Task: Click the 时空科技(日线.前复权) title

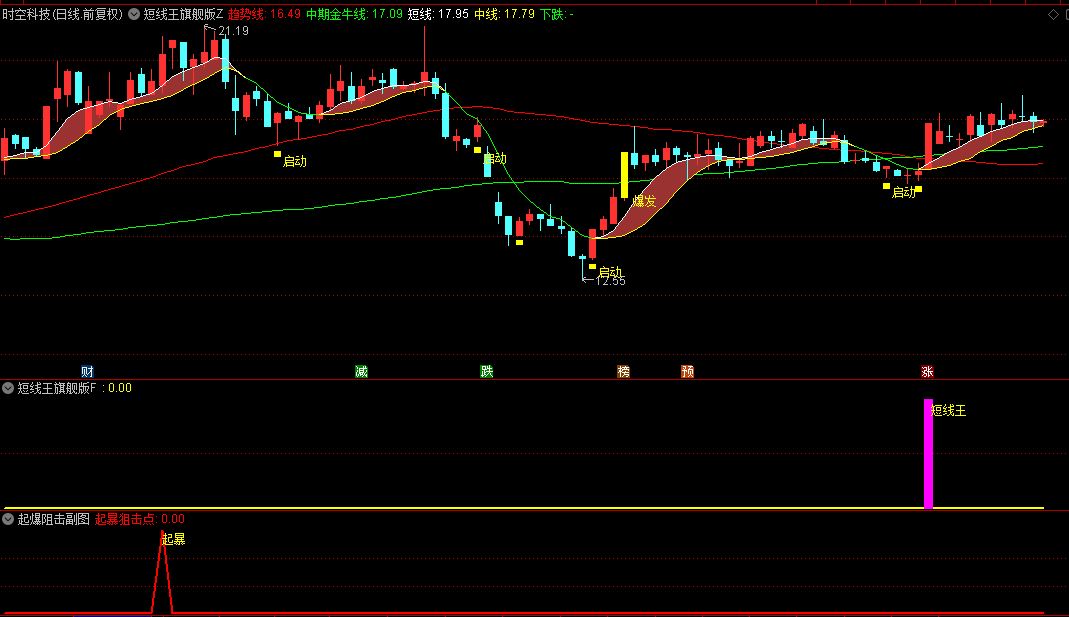Action: pyautogui.click(x=63, y=14)
